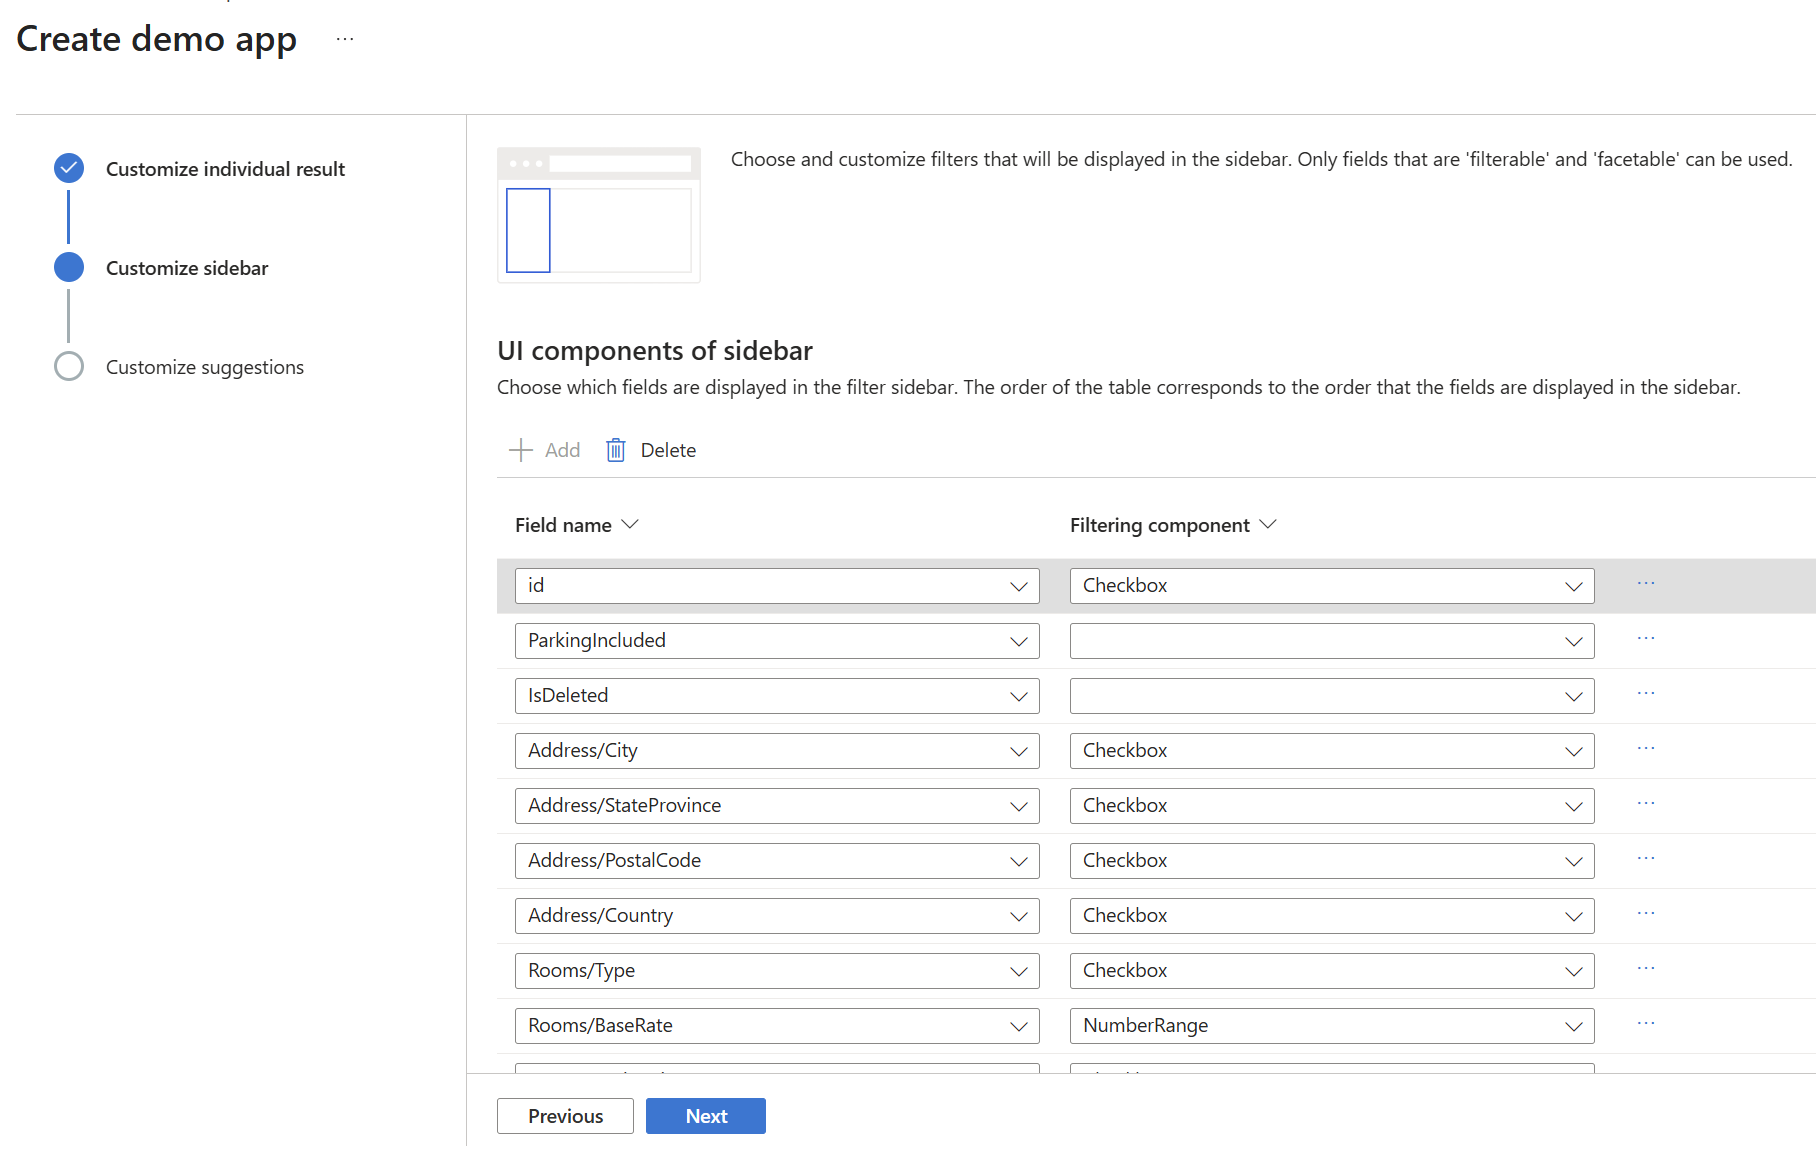
Task: Click the Add toolbar button label
Action: [x=562, y=450]
